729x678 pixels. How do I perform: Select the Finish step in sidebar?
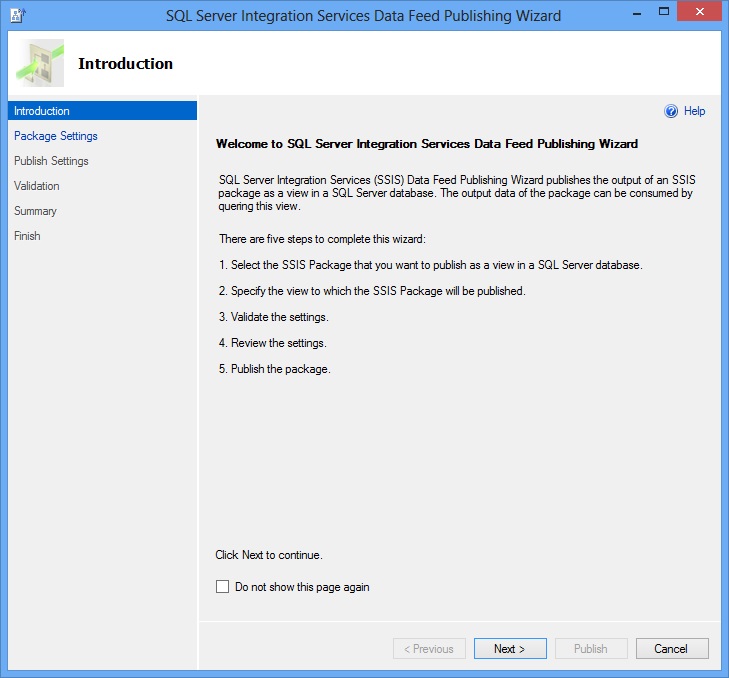[x=27, y=236]
